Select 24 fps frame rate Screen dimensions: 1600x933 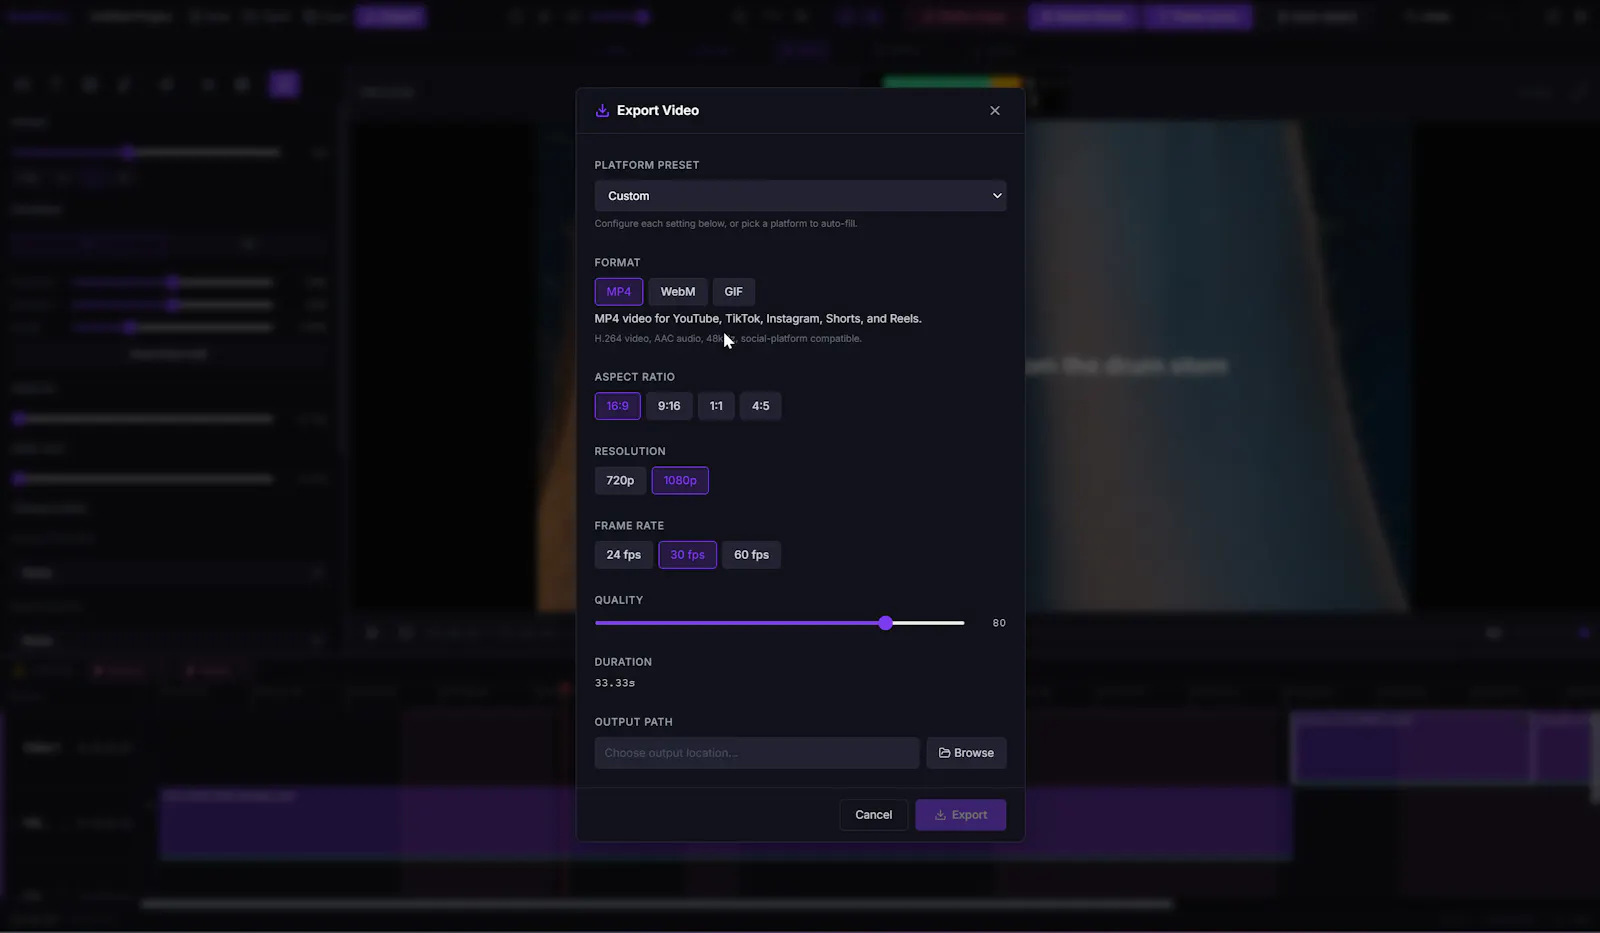pos(623,555)
